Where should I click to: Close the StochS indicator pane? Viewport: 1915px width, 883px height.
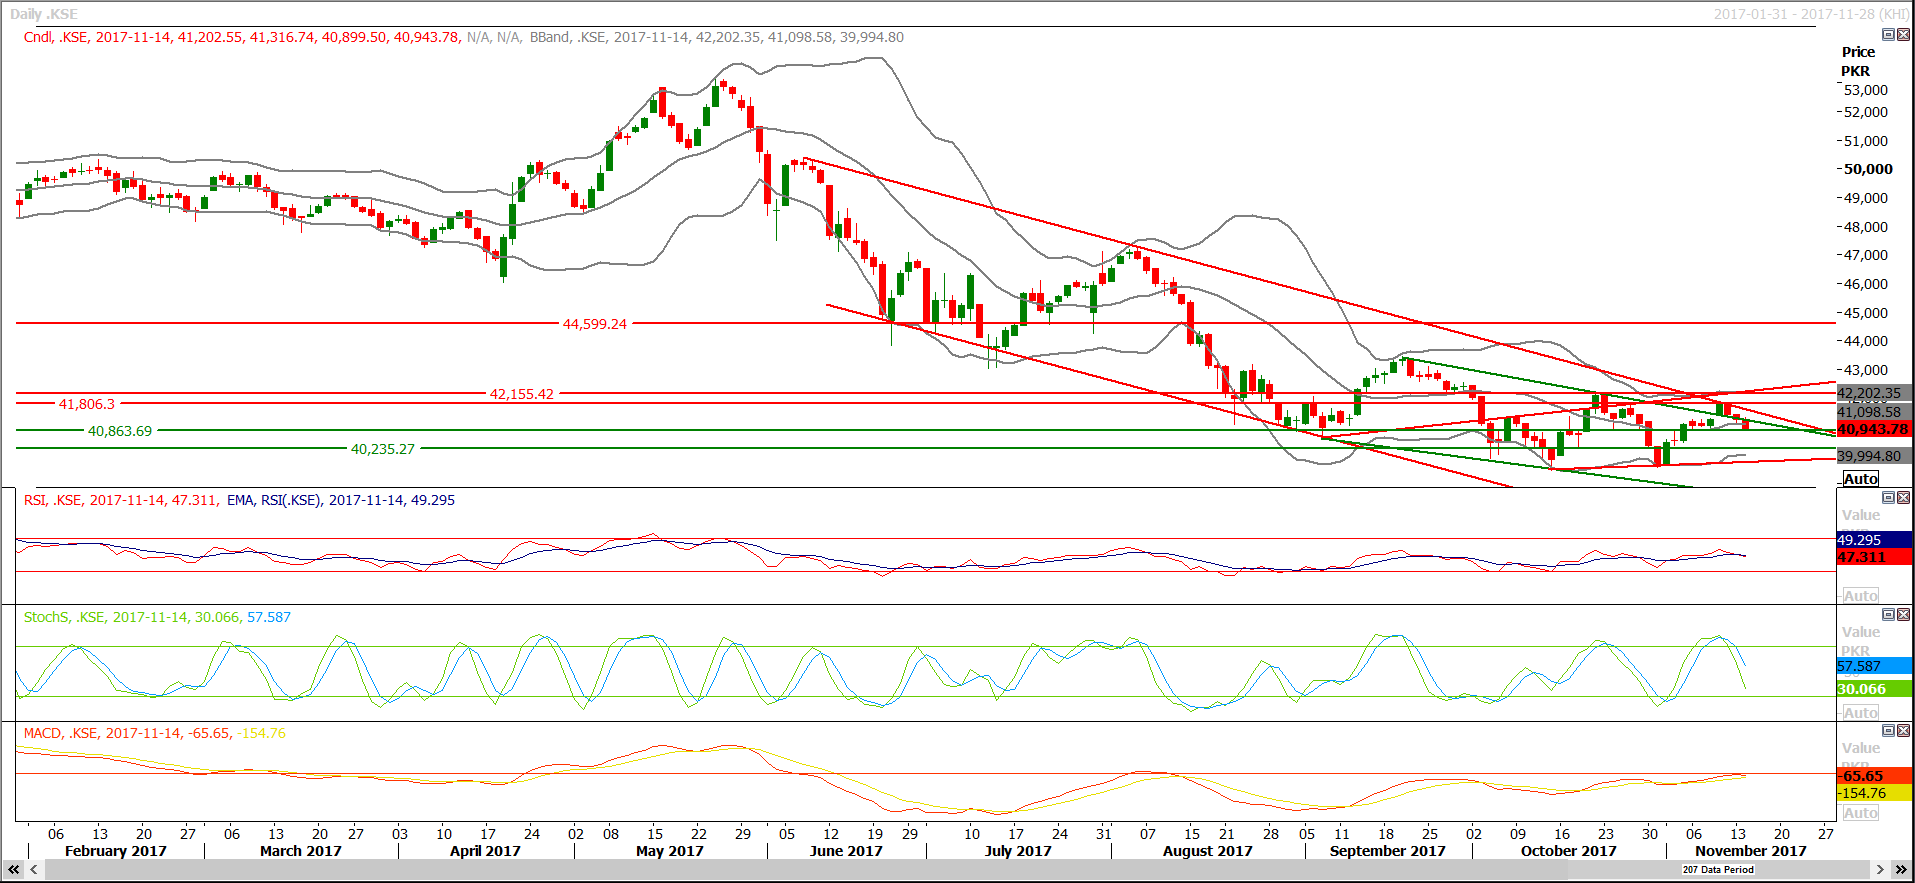click(x=1903, y=615)
